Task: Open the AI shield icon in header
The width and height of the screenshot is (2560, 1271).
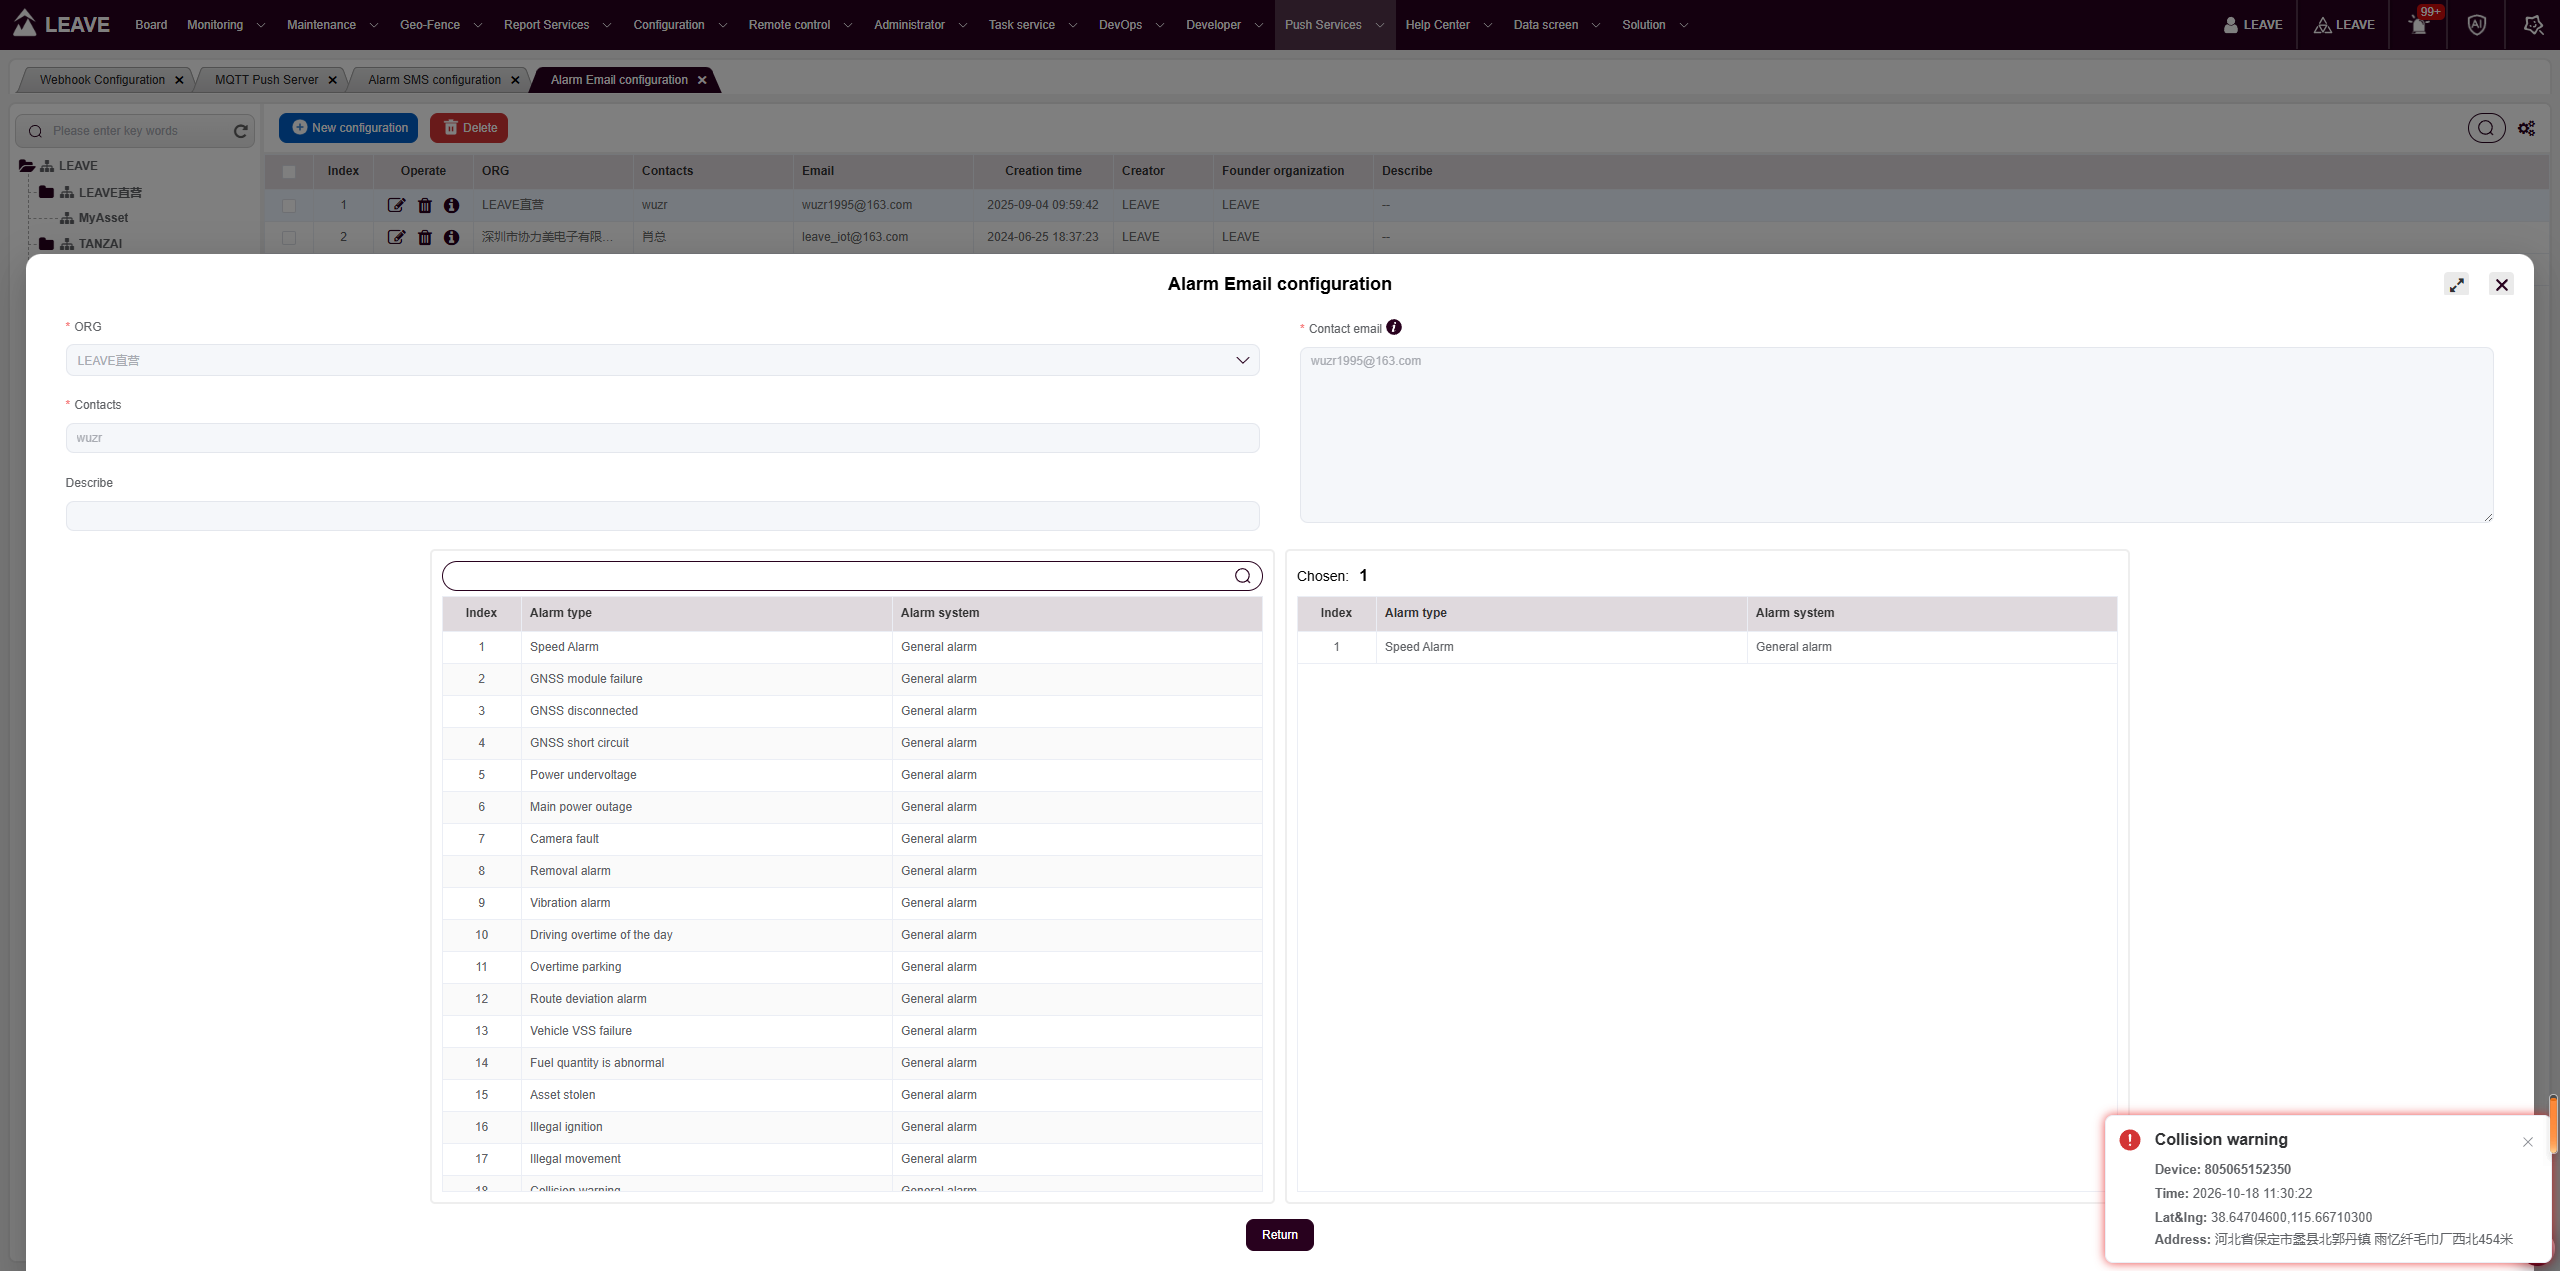Action: point(2476,25)
